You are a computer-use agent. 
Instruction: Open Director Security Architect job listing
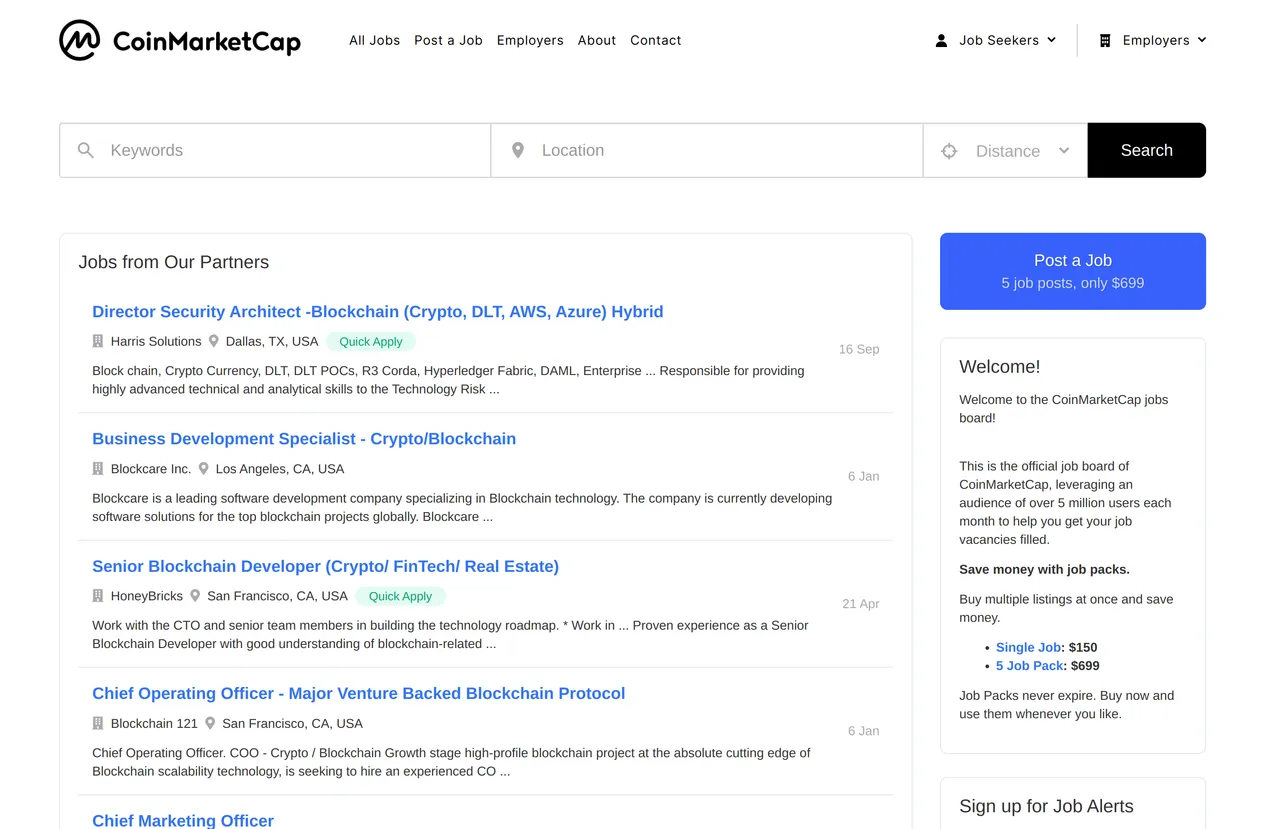coord(378,312)
